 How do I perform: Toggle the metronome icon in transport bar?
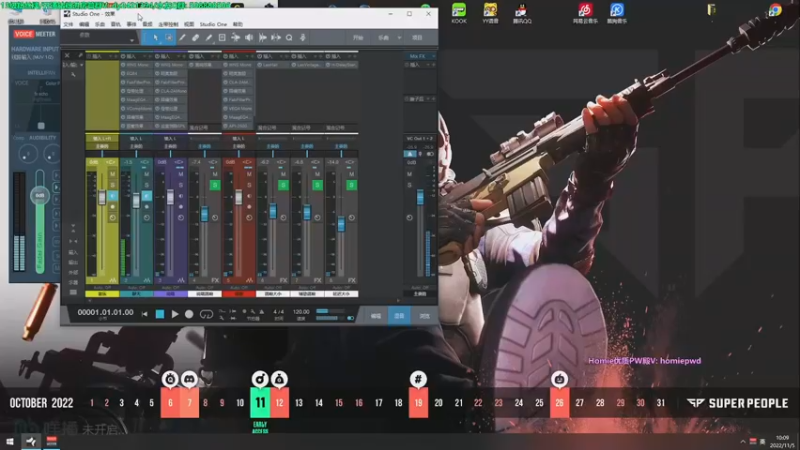[262, 311]
